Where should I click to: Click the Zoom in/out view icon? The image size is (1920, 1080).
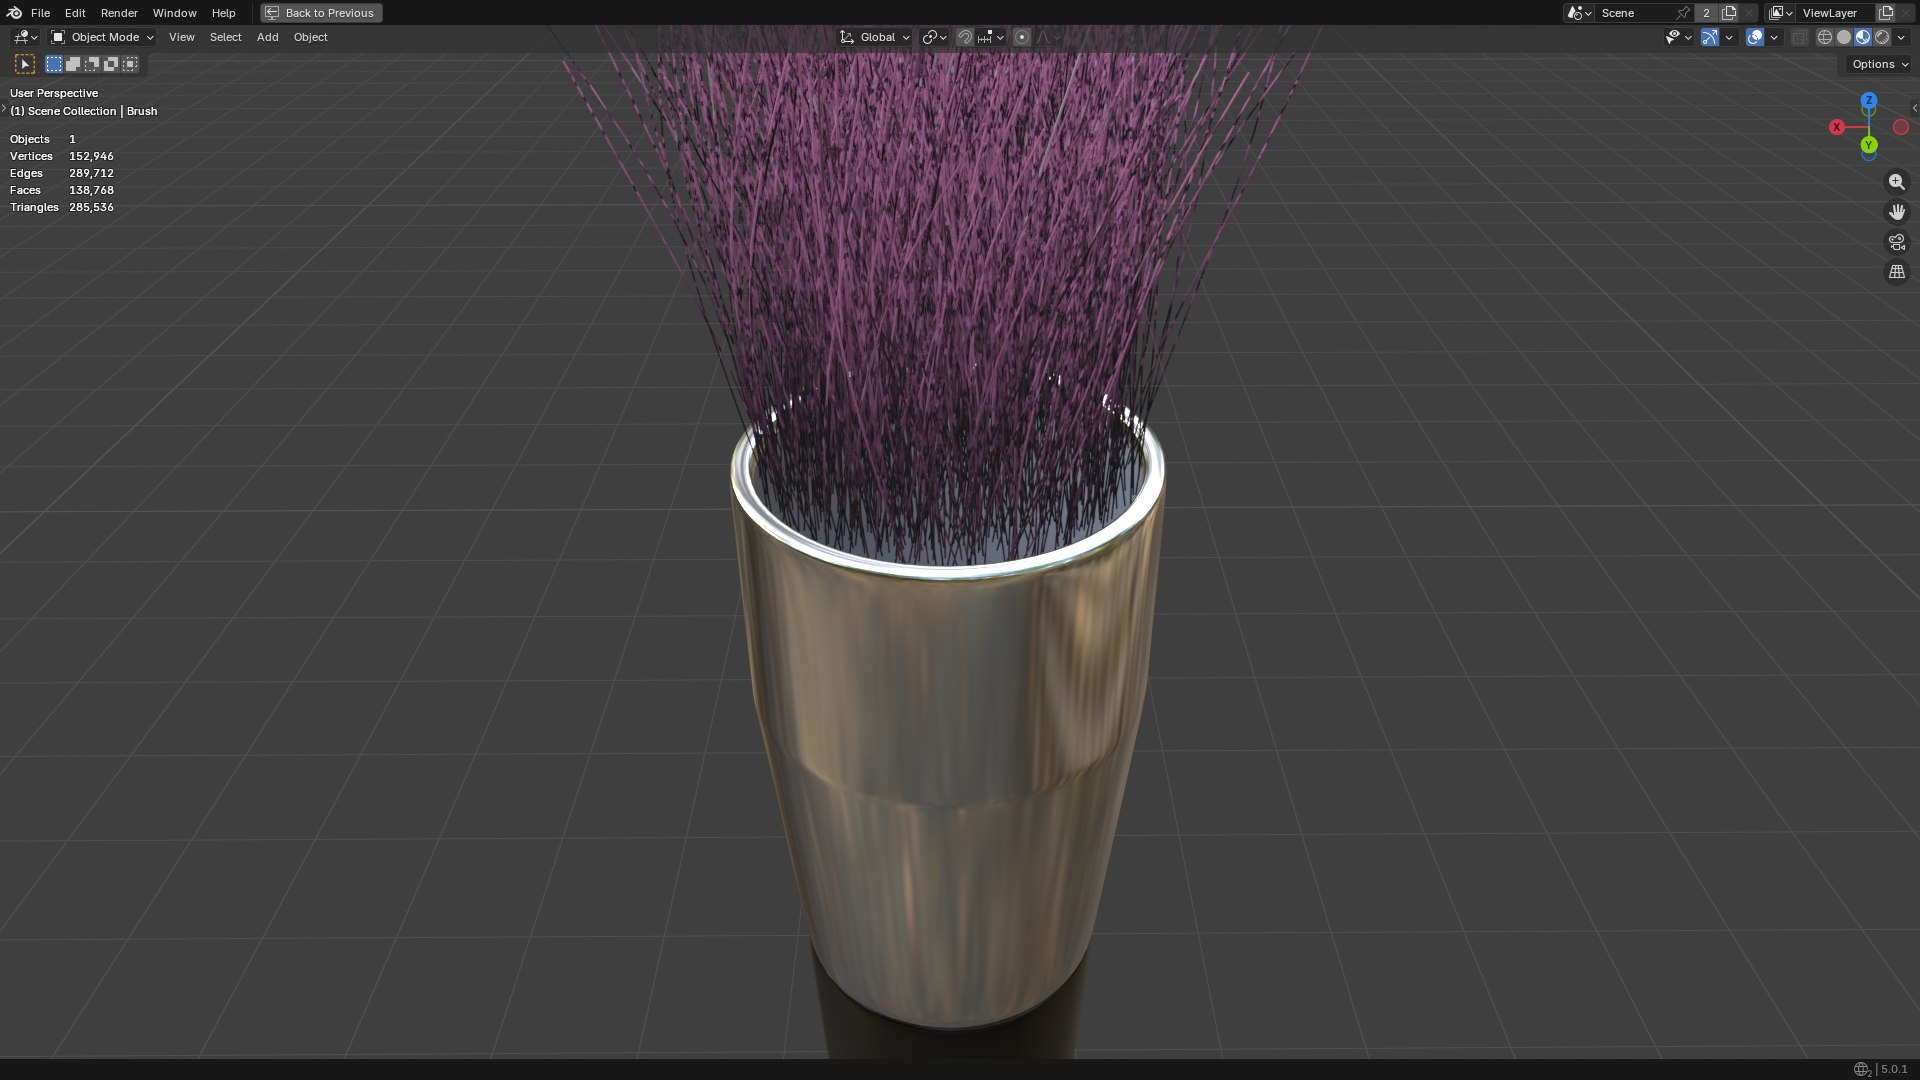tap(1897, 182)
